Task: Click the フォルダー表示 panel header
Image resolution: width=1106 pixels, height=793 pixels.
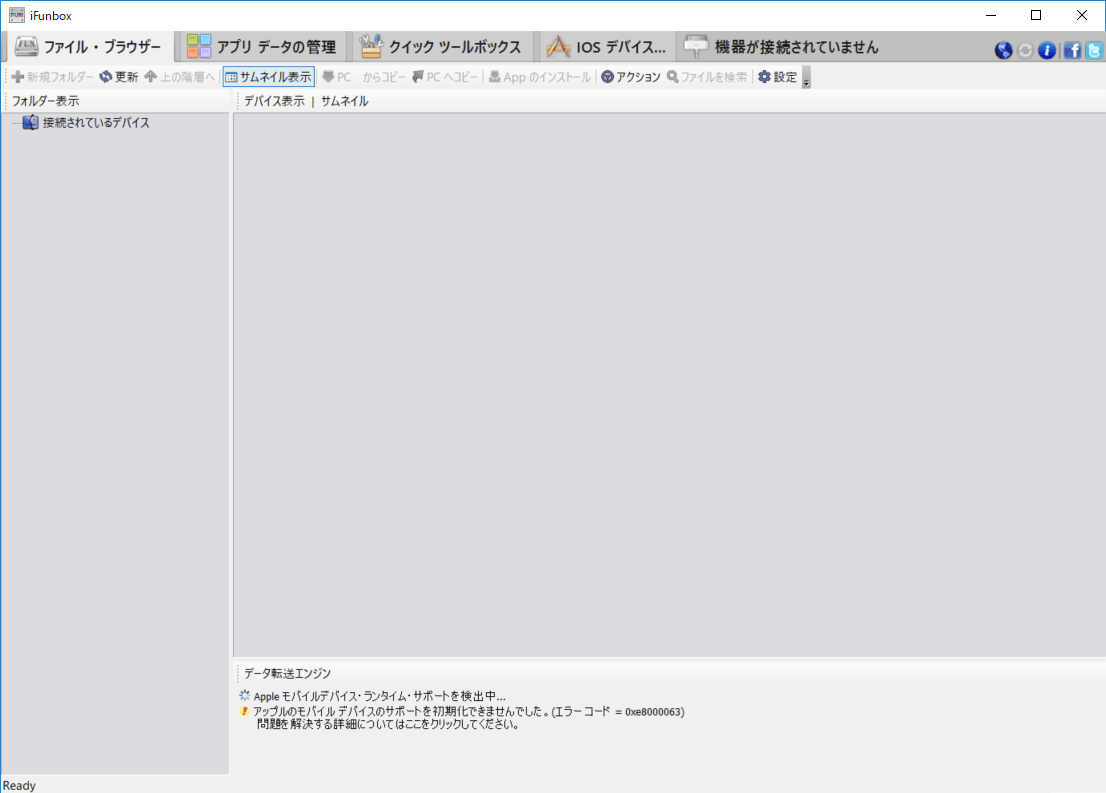Action: (45, 101)
